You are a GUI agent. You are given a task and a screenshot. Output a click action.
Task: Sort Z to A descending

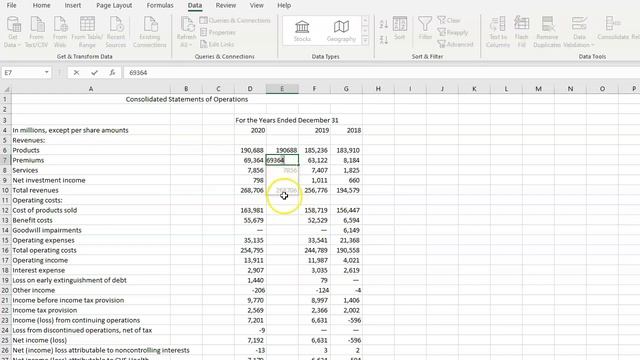pyautogui.click(x=383, y=40)
